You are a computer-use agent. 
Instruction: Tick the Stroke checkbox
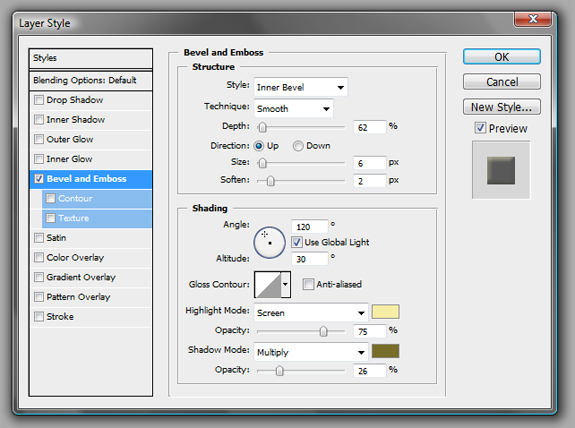[39, 317]
